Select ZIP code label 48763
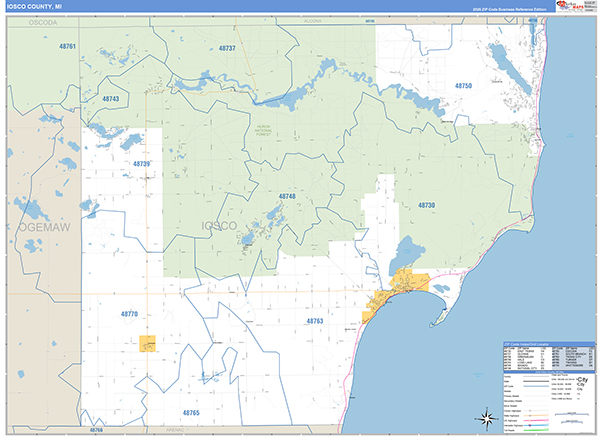The height and width of the screenshot is (436, 600). tap(315, 321)
